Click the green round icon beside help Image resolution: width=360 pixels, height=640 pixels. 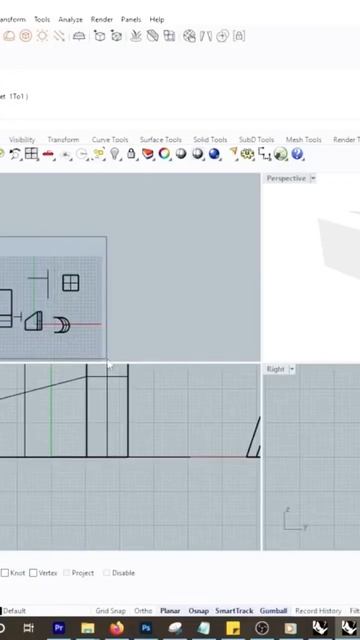point(281,154)
